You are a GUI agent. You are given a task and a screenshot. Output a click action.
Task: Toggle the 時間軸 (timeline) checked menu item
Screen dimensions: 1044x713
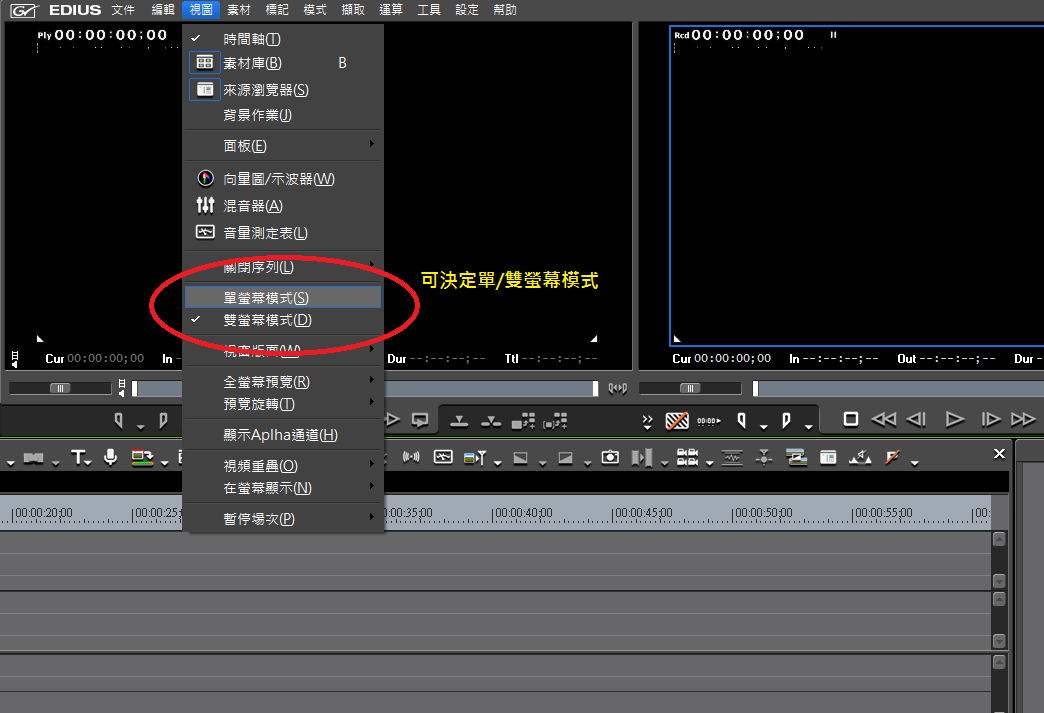252,39
